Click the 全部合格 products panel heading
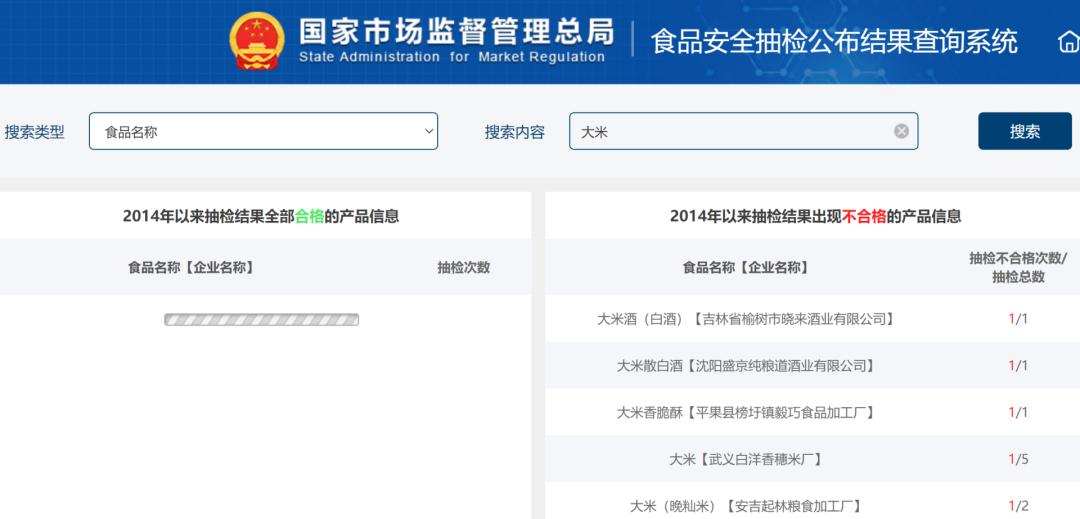This screenshot has height=519, width=1080. (x=261, y=216)
